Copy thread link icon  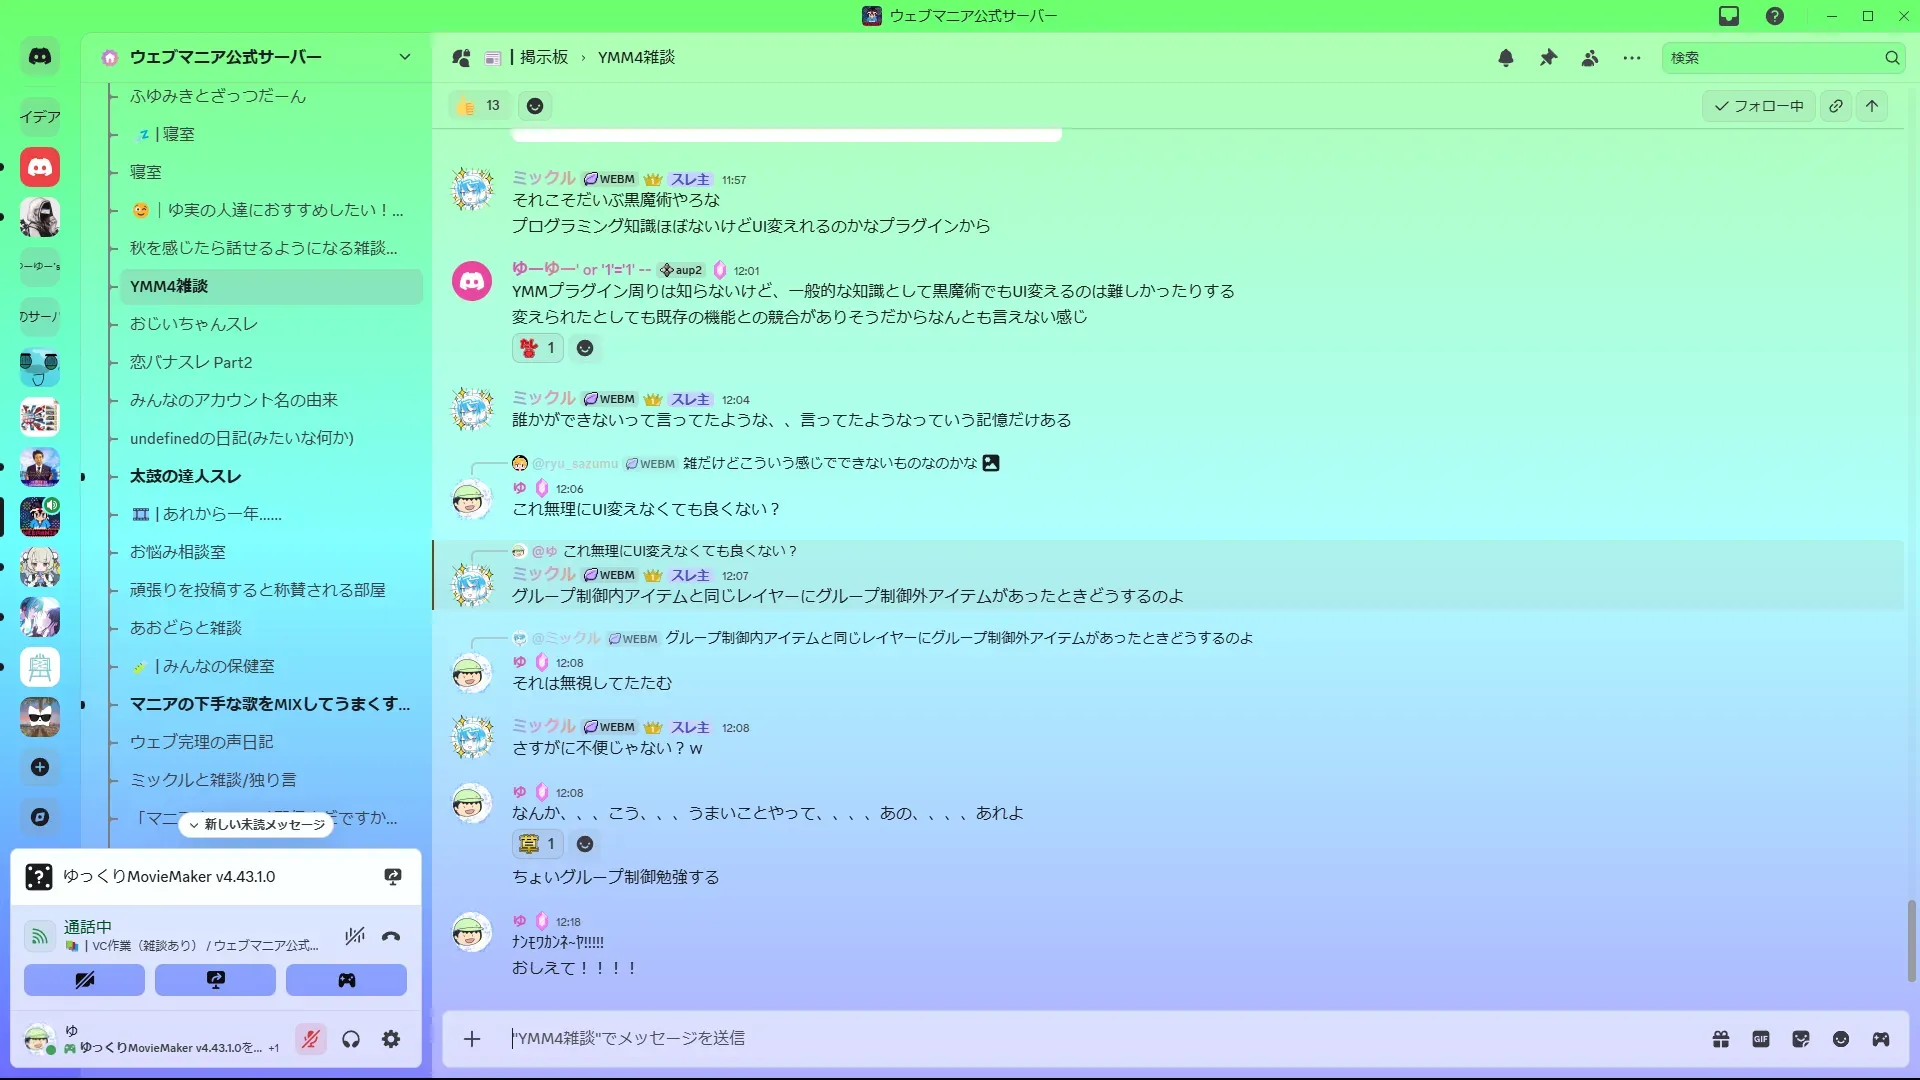tap(1836, 106)
